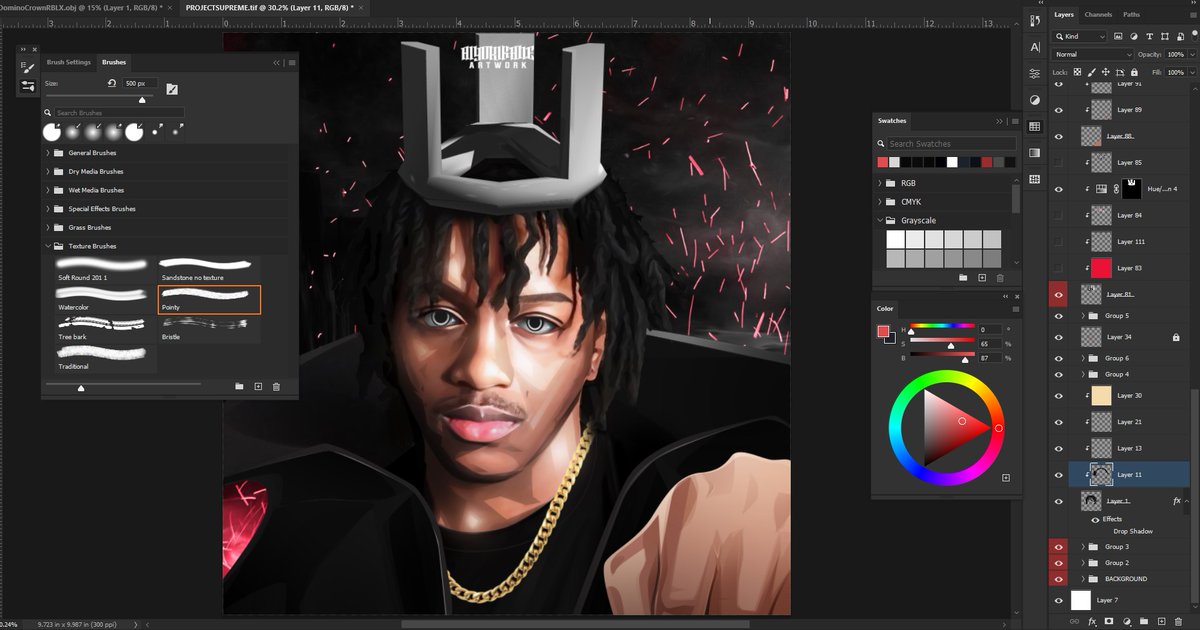
Task: Open the Opacity value dropdown arrow
Action: [1193, 54]
